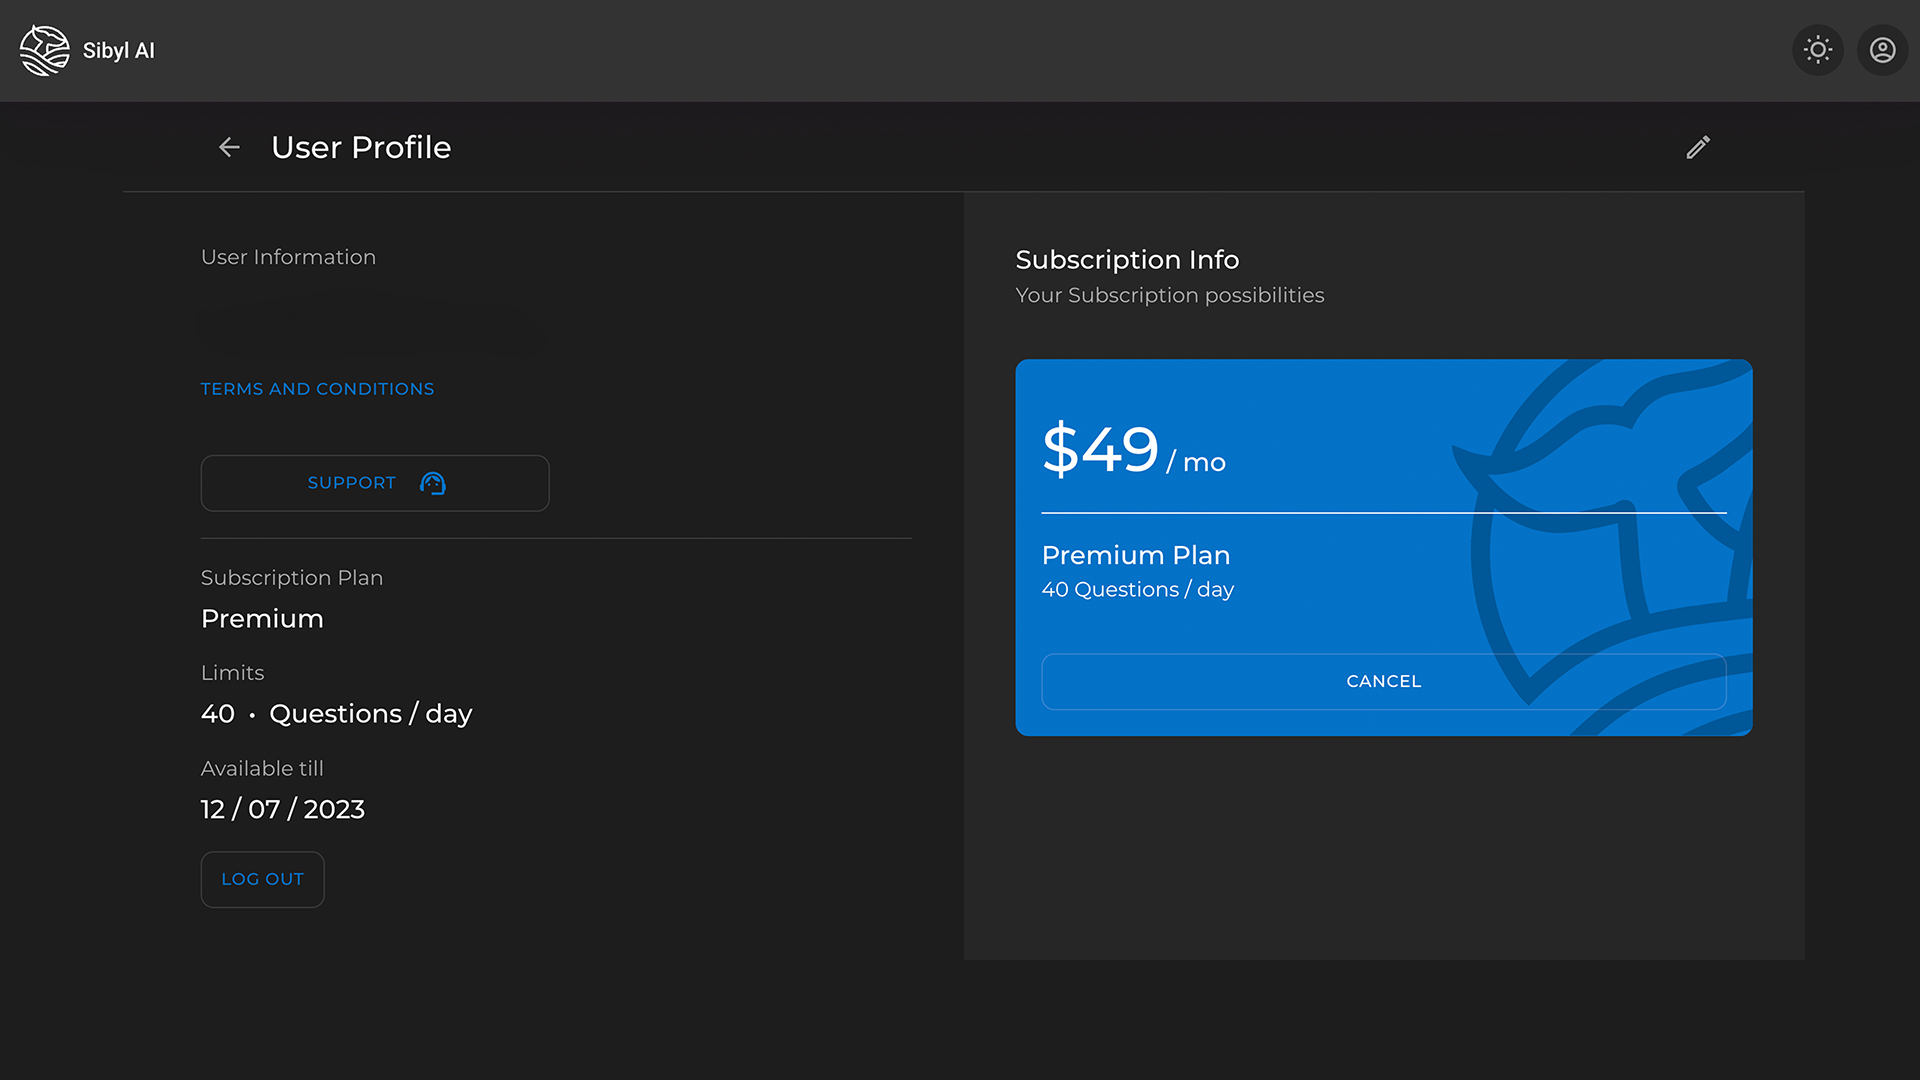The image size is (1920, 1080).
Task: Go back using the left arrow
Action: coord(229,147)
